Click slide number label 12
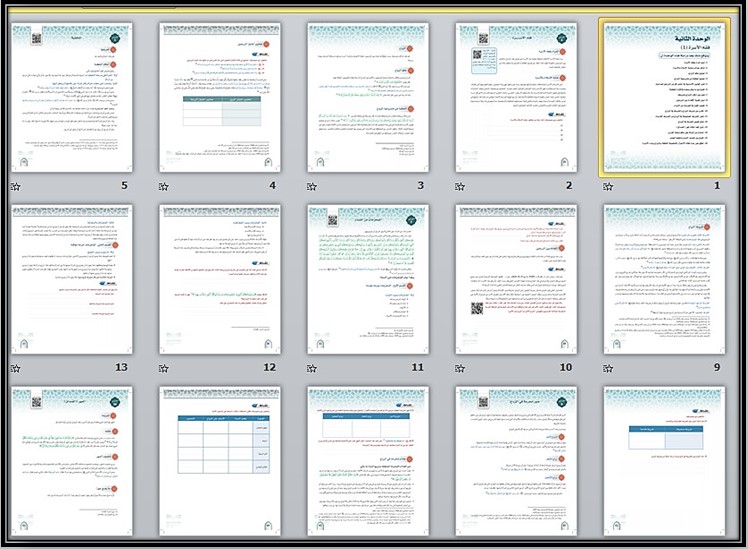The image size is (748, 549). point(270,367)
